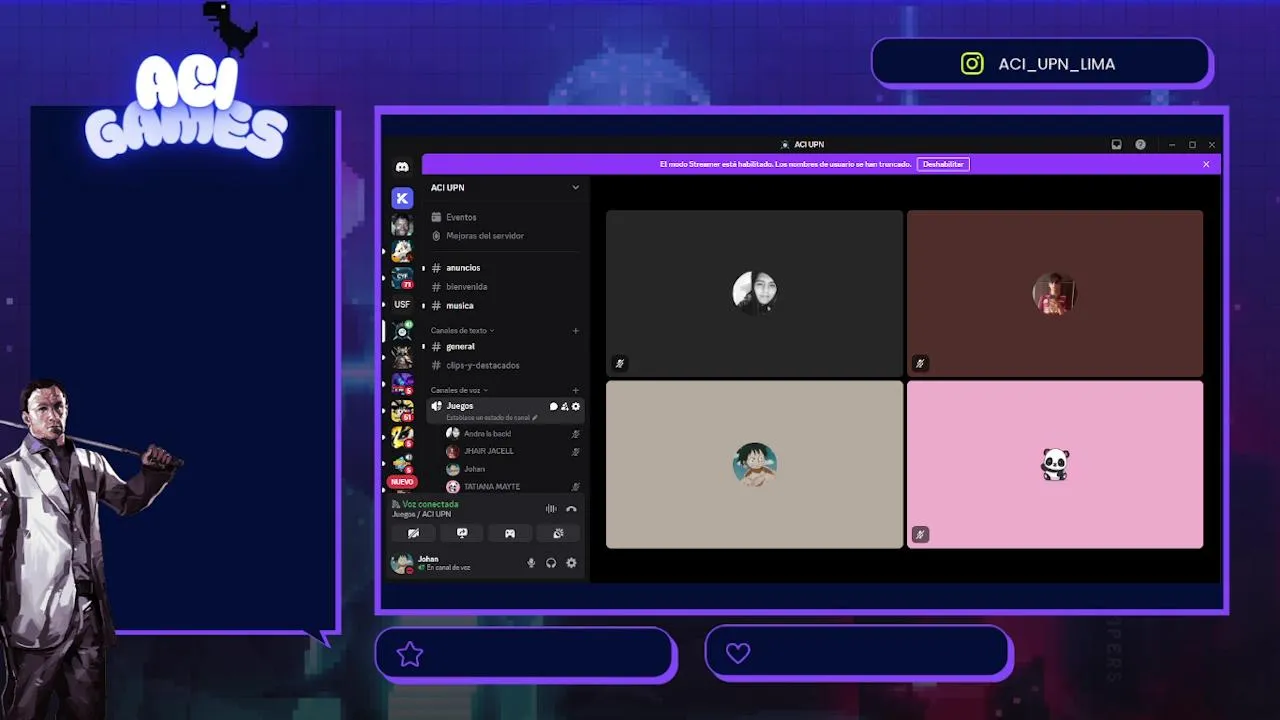Select JHAIR JACELL in voice list

(x=510, y=451)
